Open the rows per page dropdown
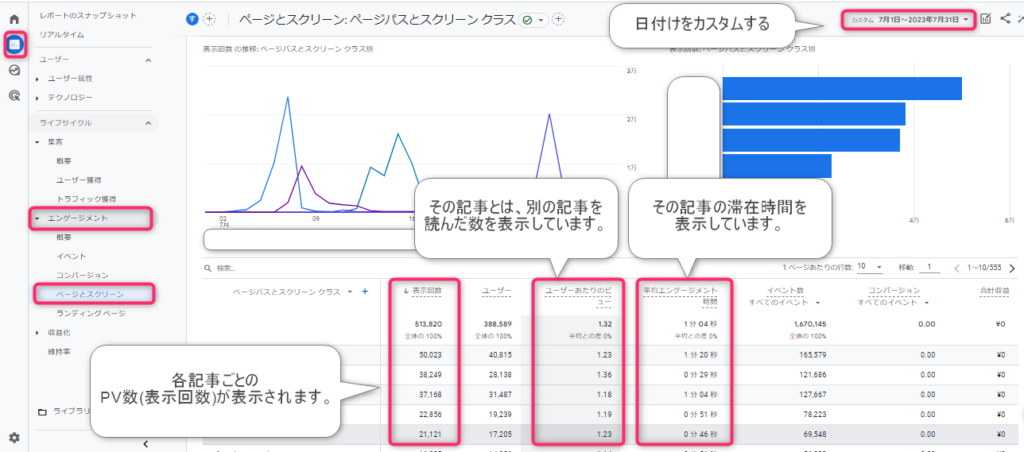1024x452 pixels. pyautogui.click(x=877, y=268)
